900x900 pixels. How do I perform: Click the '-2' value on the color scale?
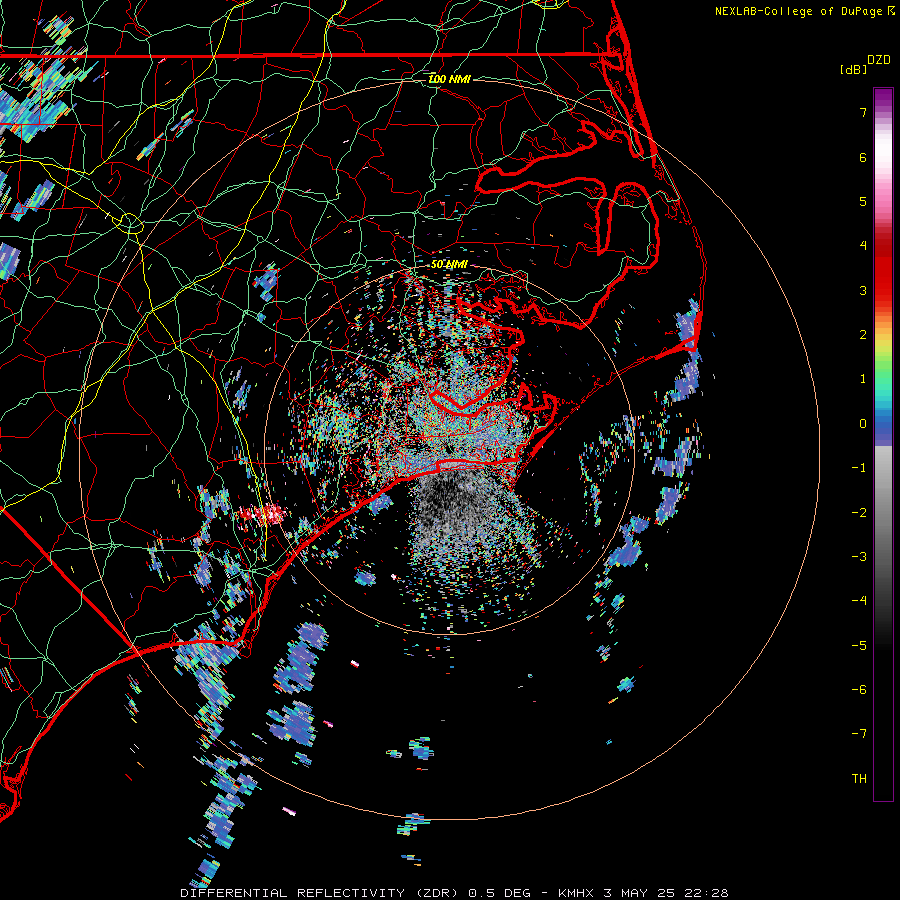click(x=859, y=513)
